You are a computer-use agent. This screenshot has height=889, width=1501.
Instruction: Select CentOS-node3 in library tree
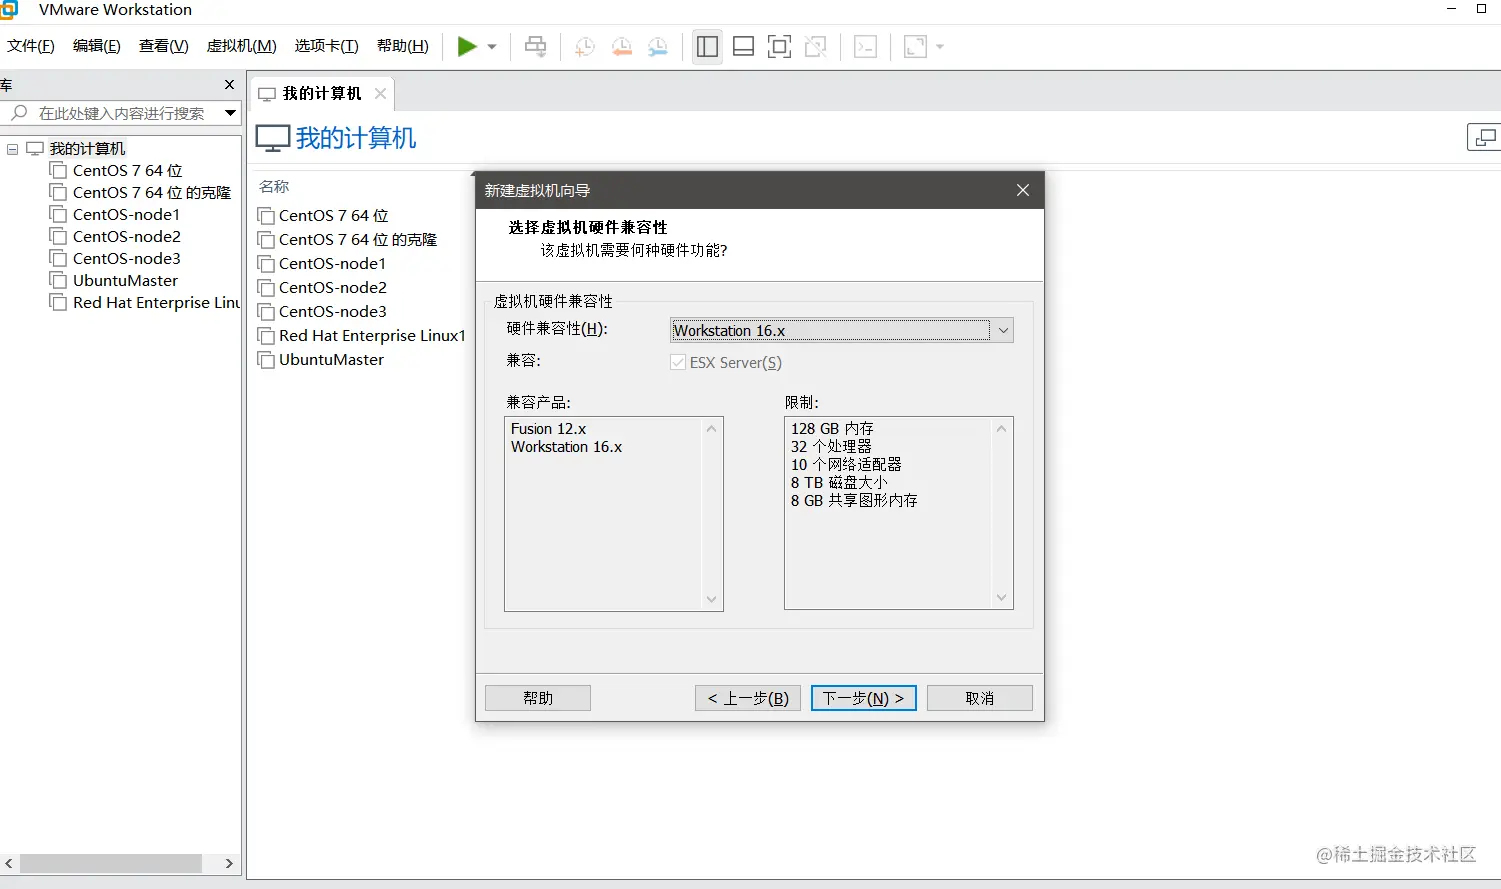coord(126,258)
